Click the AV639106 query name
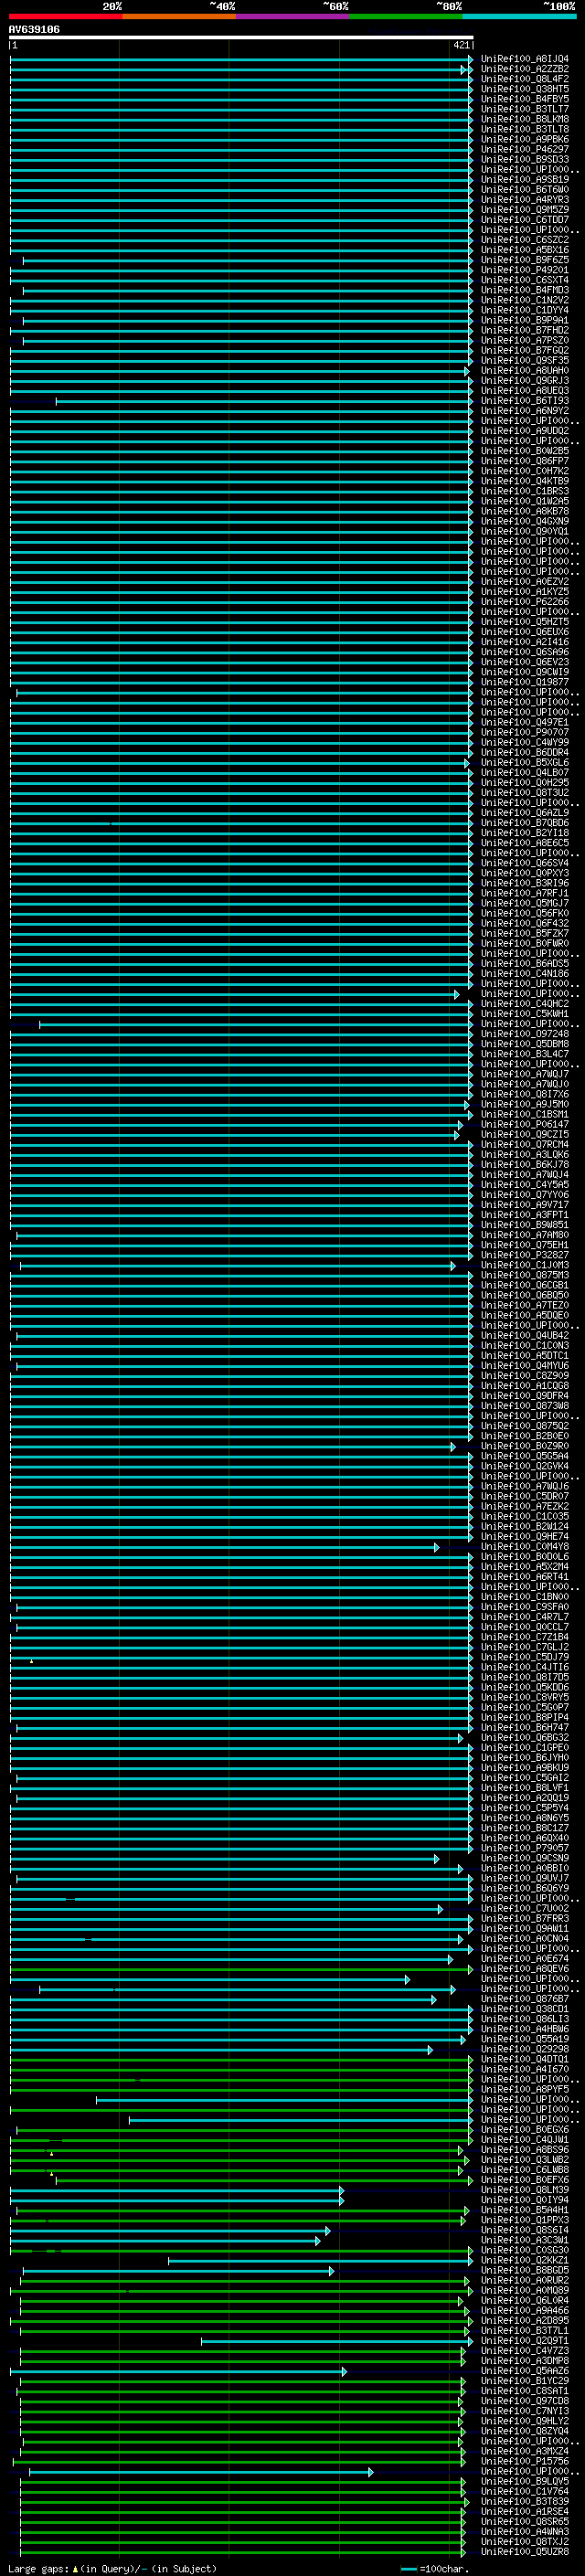This screenshot has width=585, height=2576. 34,30
